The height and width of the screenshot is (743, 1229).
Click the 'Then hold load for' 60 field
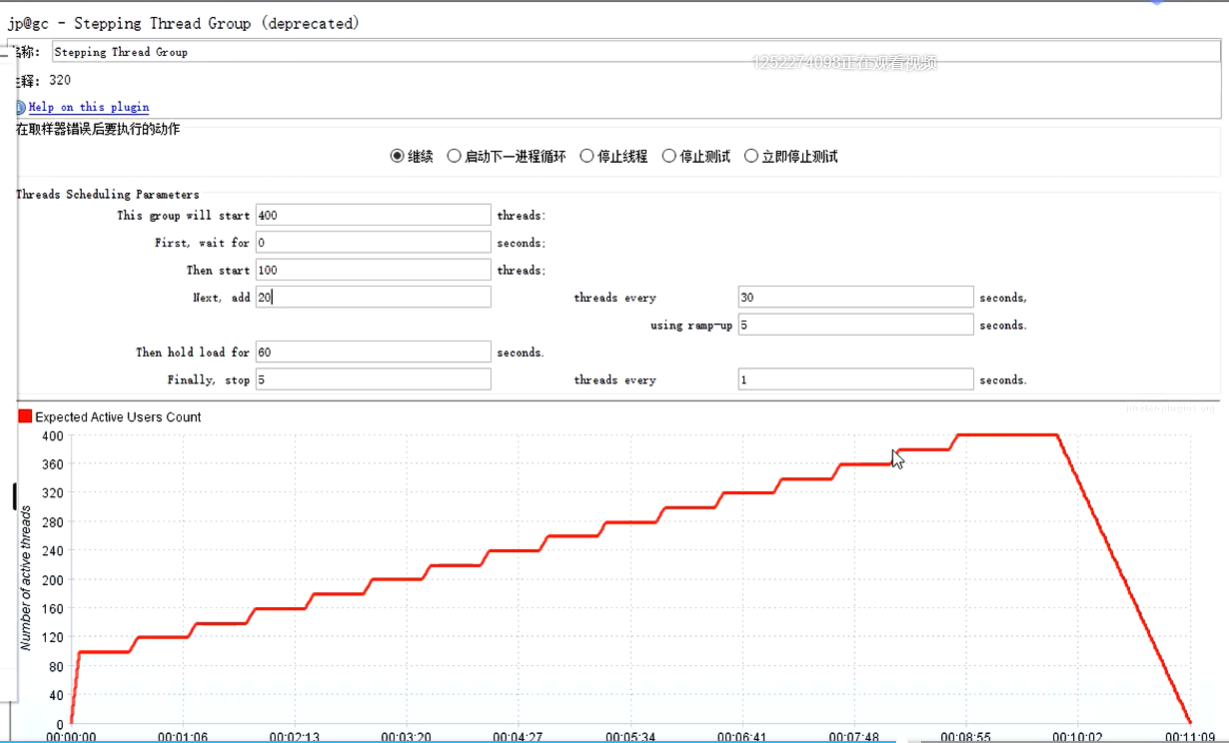pos(373,352)
